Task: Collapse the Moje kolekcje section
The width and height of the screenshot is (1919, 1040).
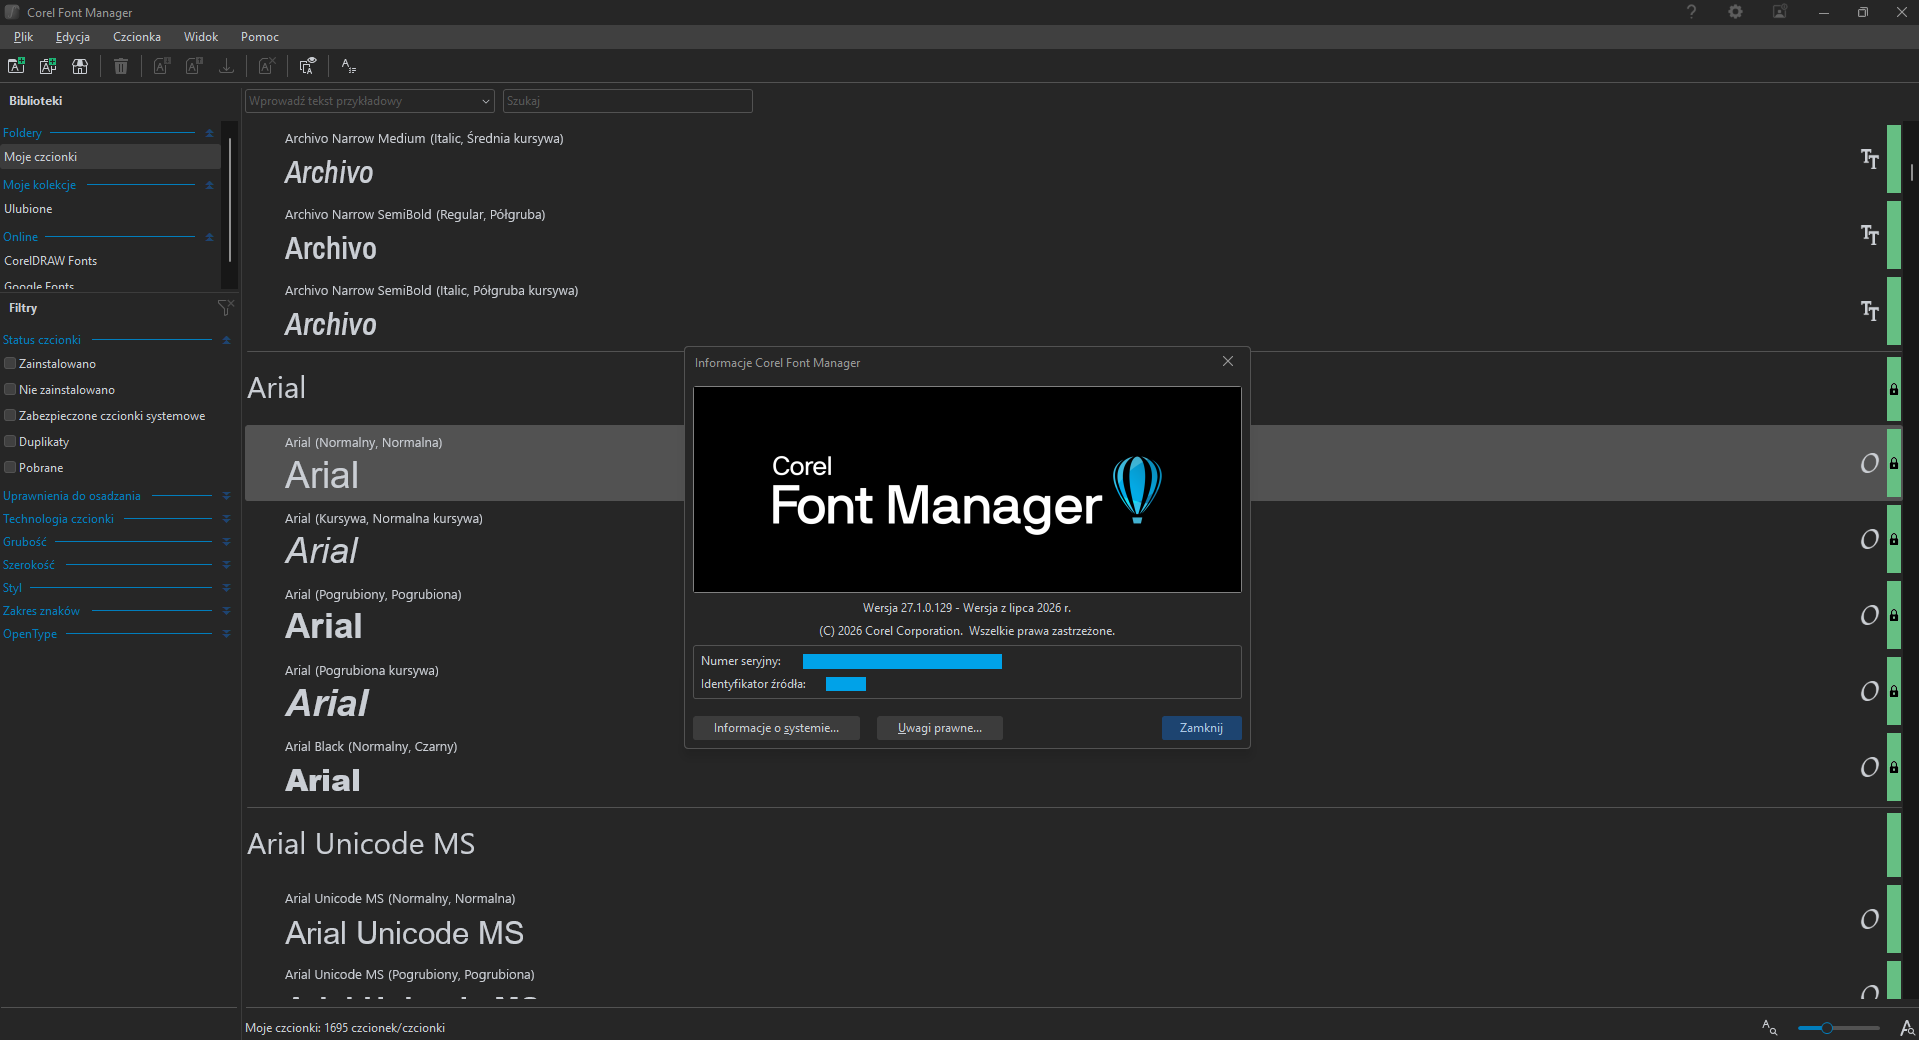Action: (x=209, y=185)
